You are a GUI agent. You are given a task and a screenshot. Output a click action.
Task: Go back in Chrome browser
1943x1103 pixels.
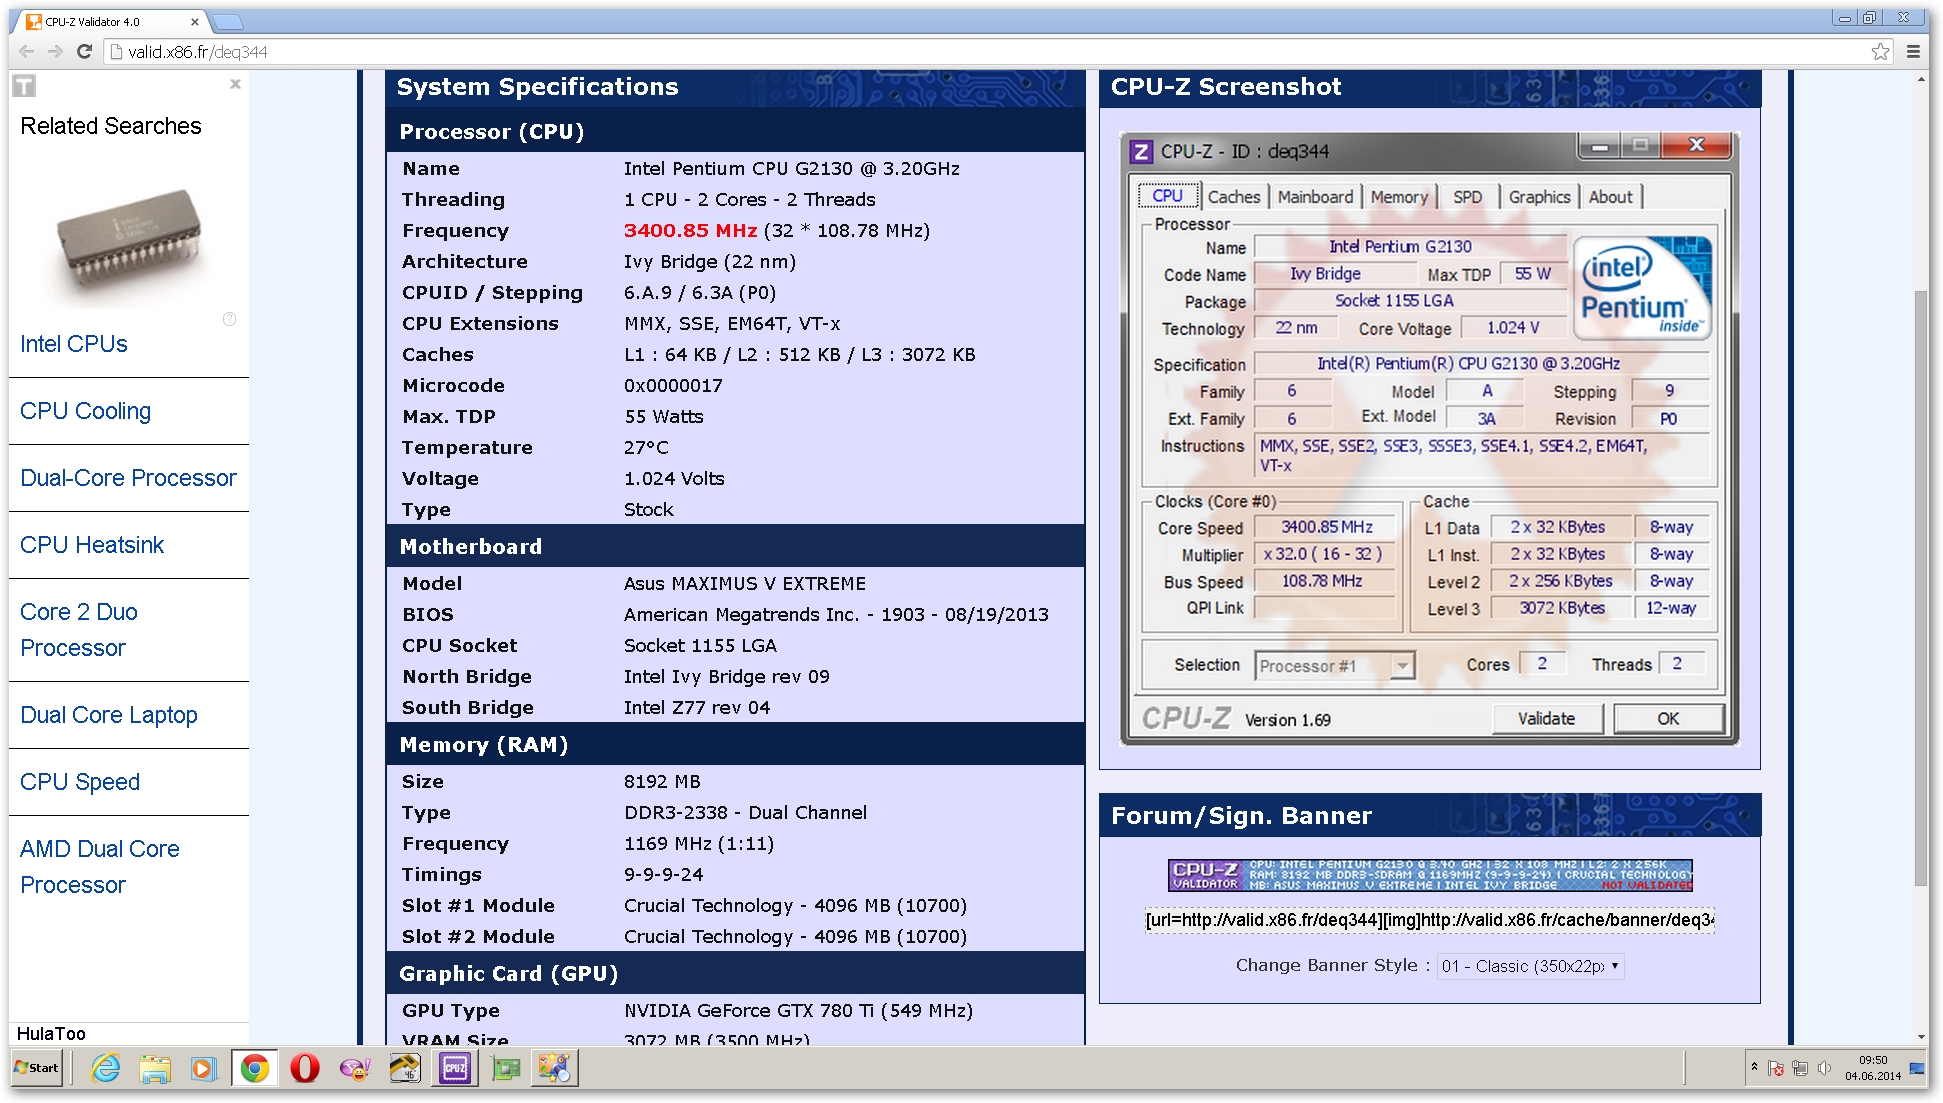click(27, 52)
